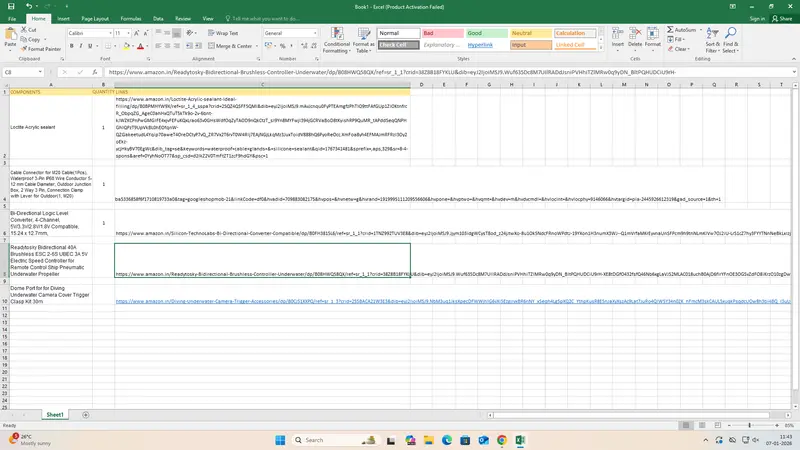Open Find & Select magnifier
This screenshot has width=800, height=450.
[x=730, y=40]
